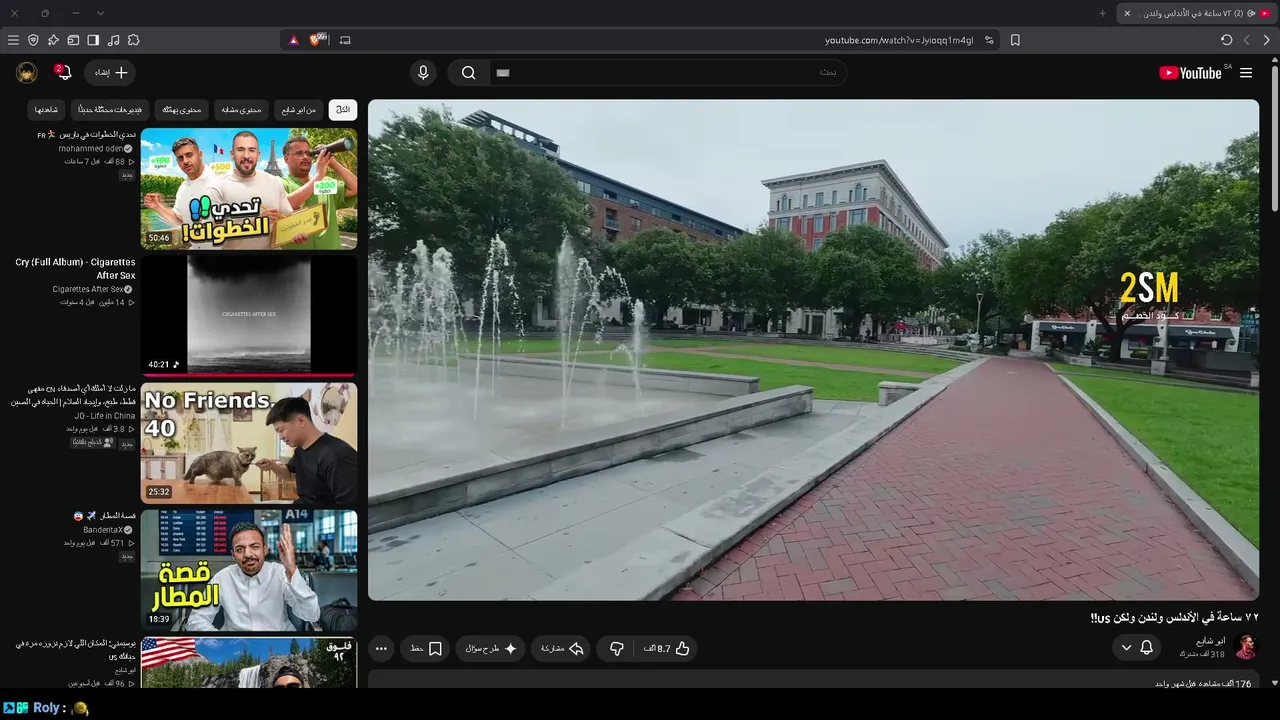
Task: Toggle the browser sidebar panel icon
Action: point(93,40)
